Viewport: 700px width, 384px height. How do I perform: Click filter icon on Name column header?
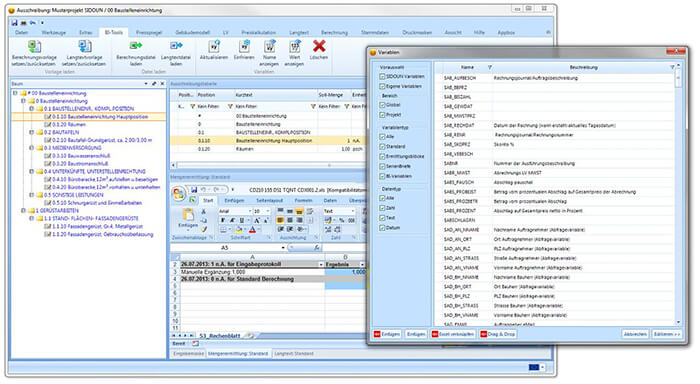tap(490, 67)
